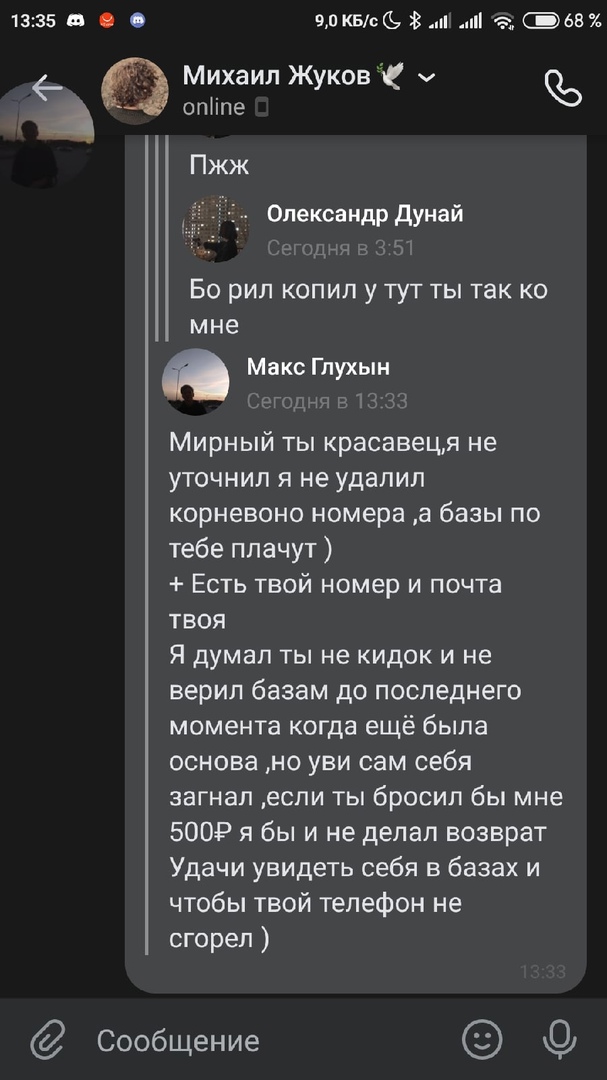Open the attachment paperclip menu
This screenshot has height=1080, width=607.
point(46,1040)
